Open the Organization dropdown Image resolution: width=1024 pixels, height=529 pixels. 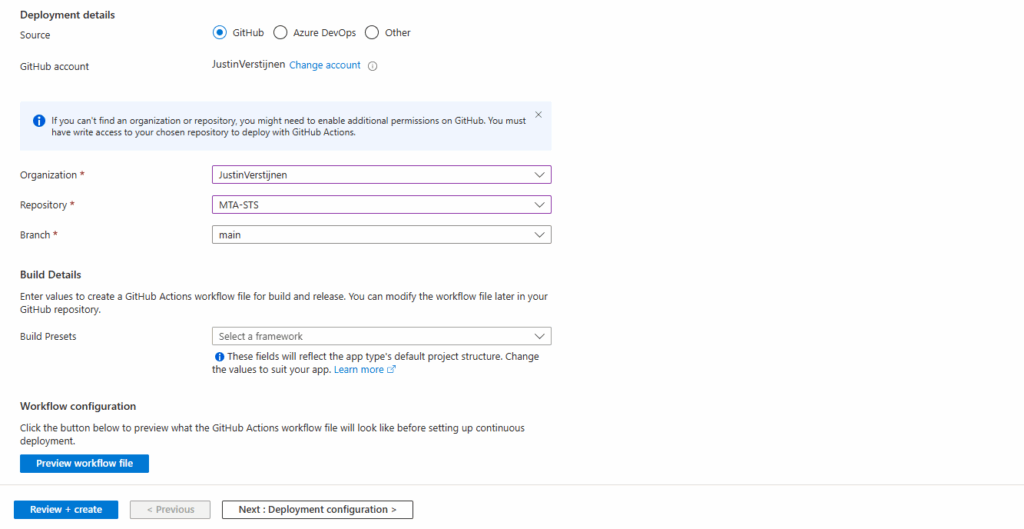(381, 175)
